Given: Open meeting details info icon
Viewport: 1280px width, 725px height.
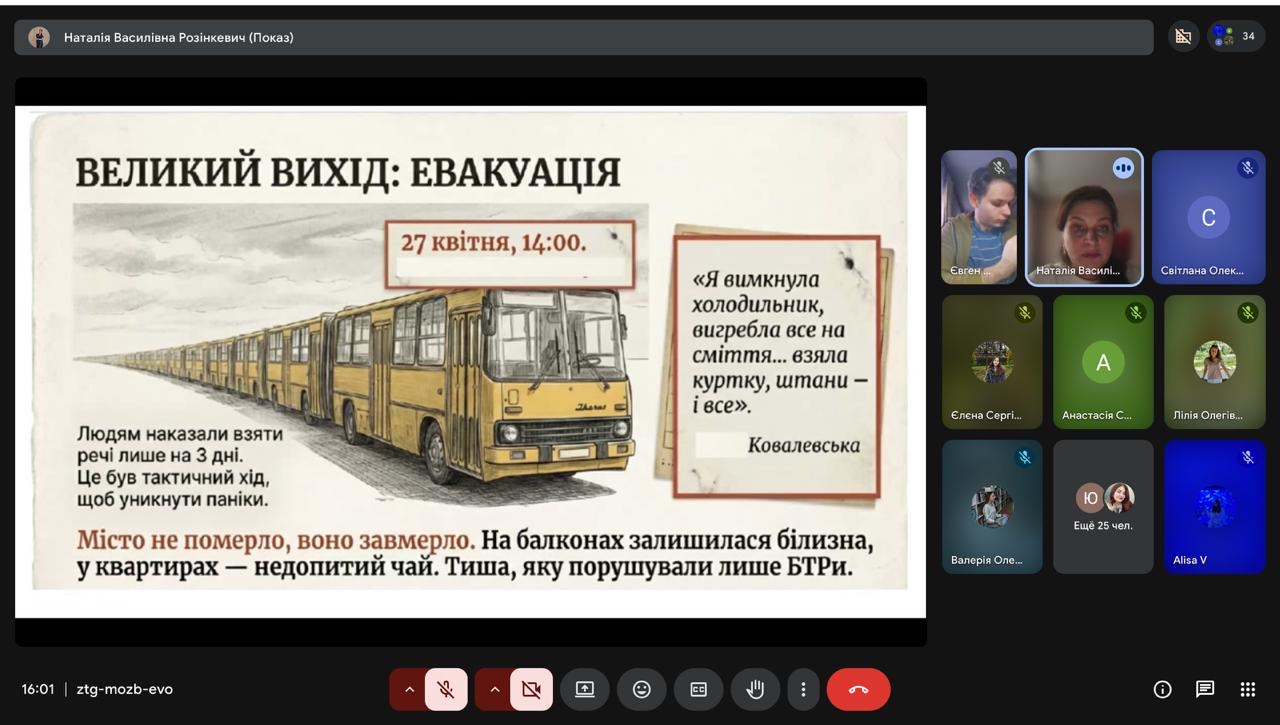Looking at the screenshot, I should [x=1162, y=689].
